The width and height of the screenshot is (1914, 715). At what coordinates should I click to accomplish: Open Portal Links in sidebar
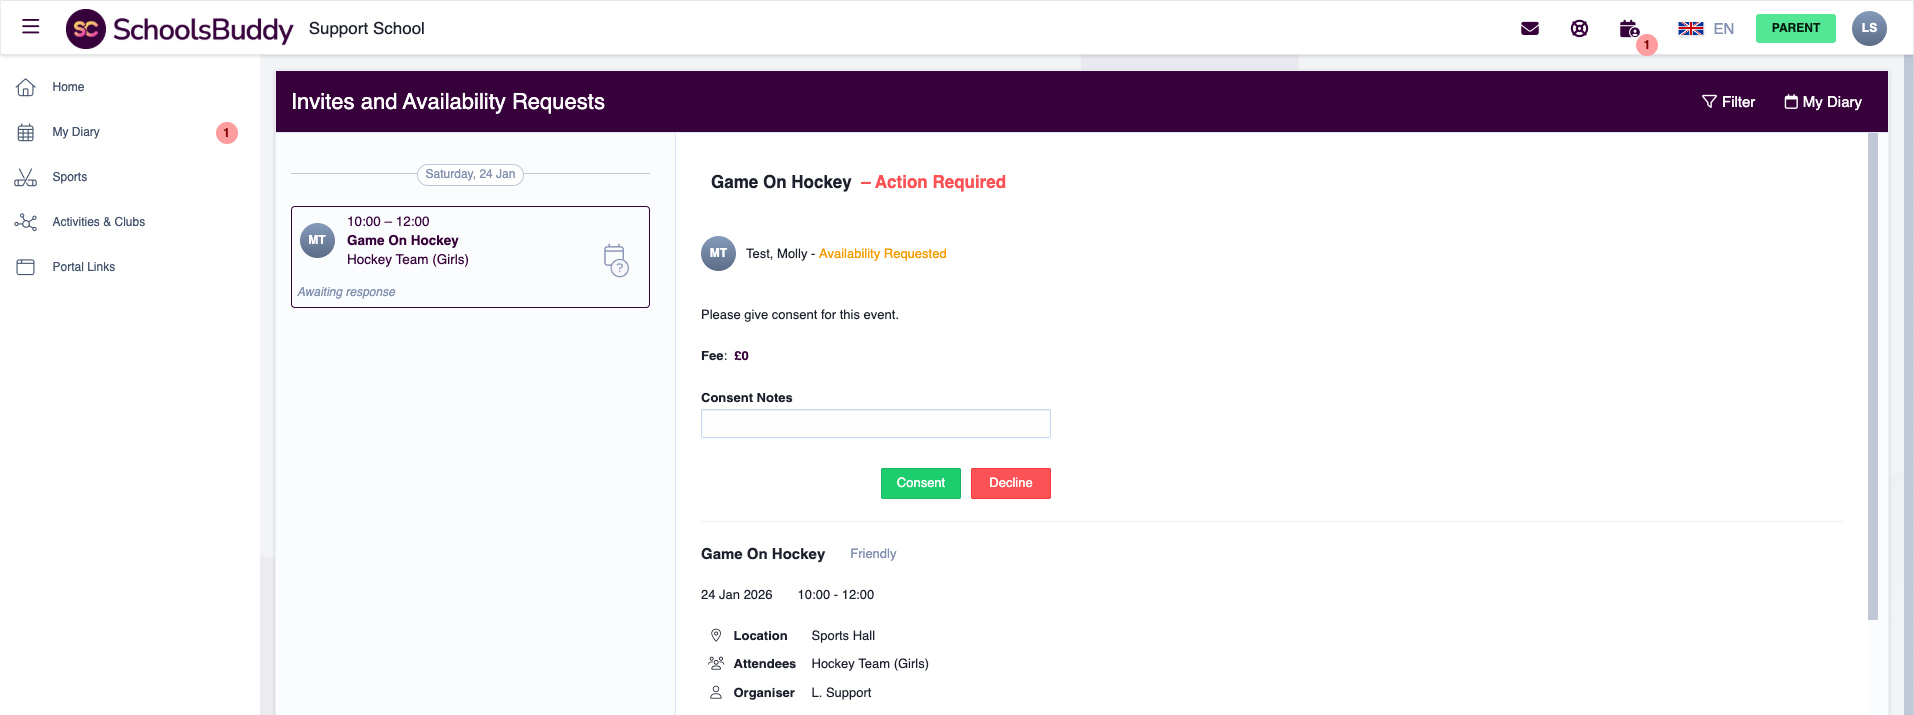pos(83,267)
